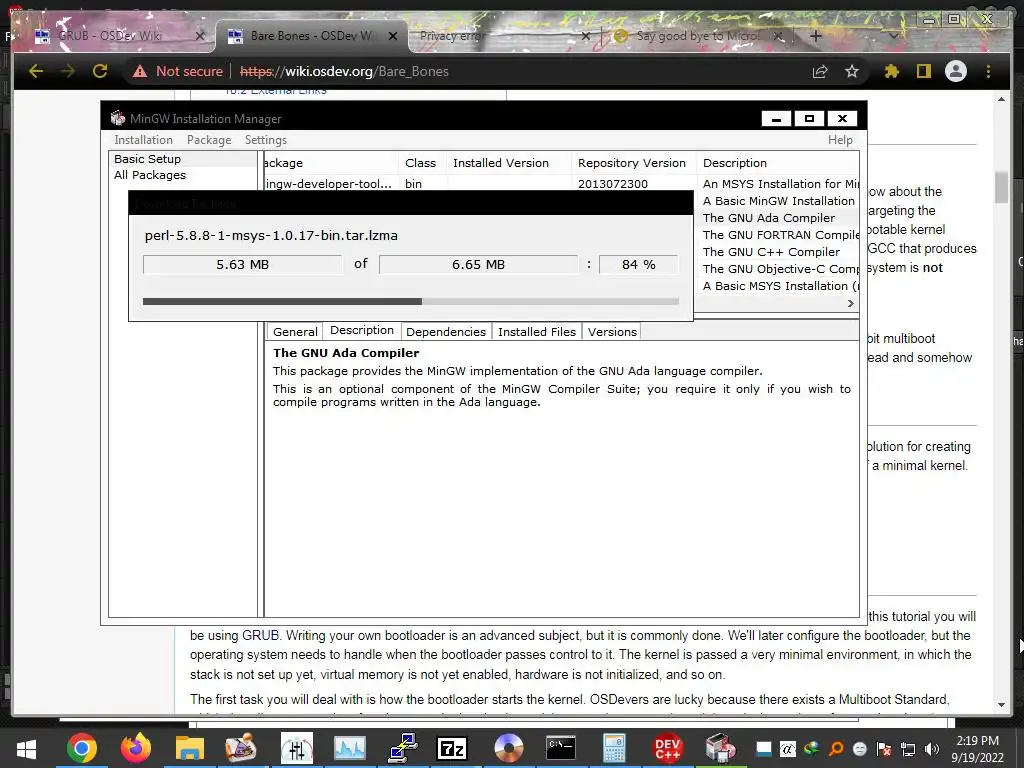Open the Chrome three-dot menu
The image size is (1024, 768).
coord(988,71)
